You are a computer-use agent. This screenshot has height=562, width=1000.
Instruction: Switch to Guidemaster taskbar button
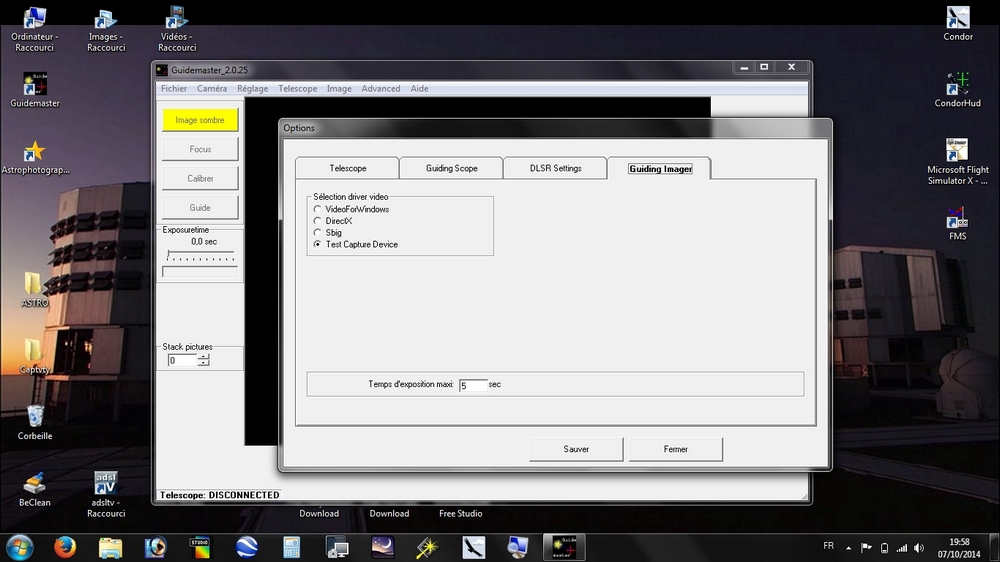point(564,547)
